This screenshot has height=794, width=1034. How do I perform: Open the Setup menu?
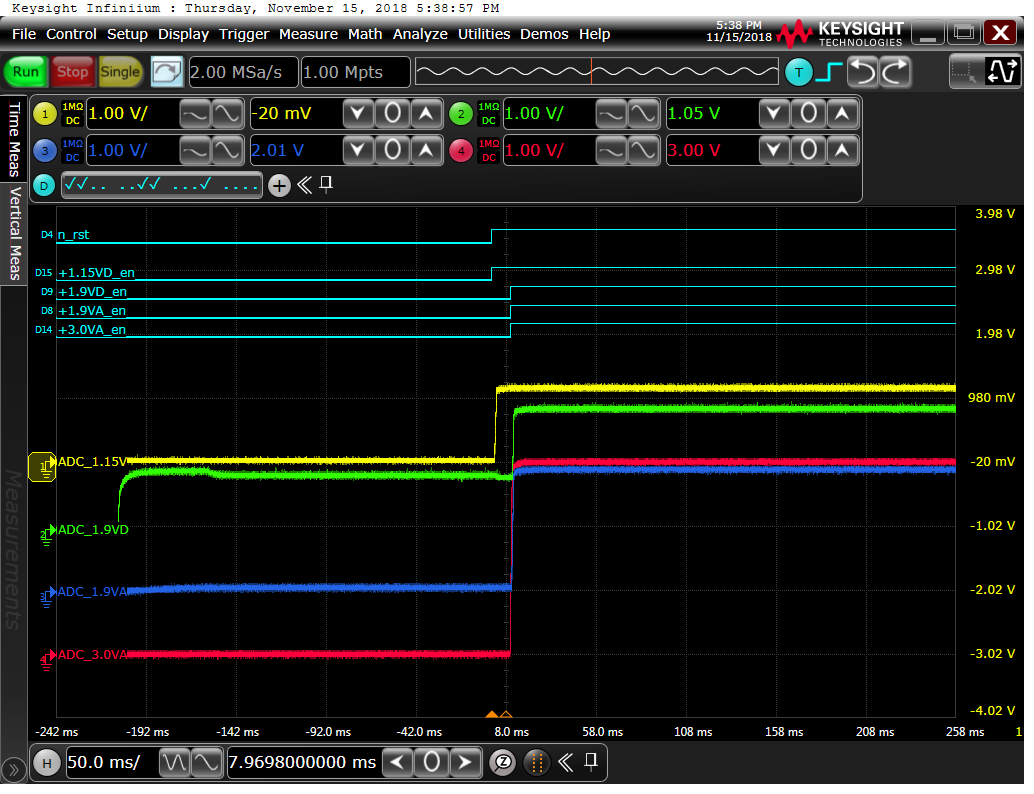pyautogui.click(x=127, y=34)
